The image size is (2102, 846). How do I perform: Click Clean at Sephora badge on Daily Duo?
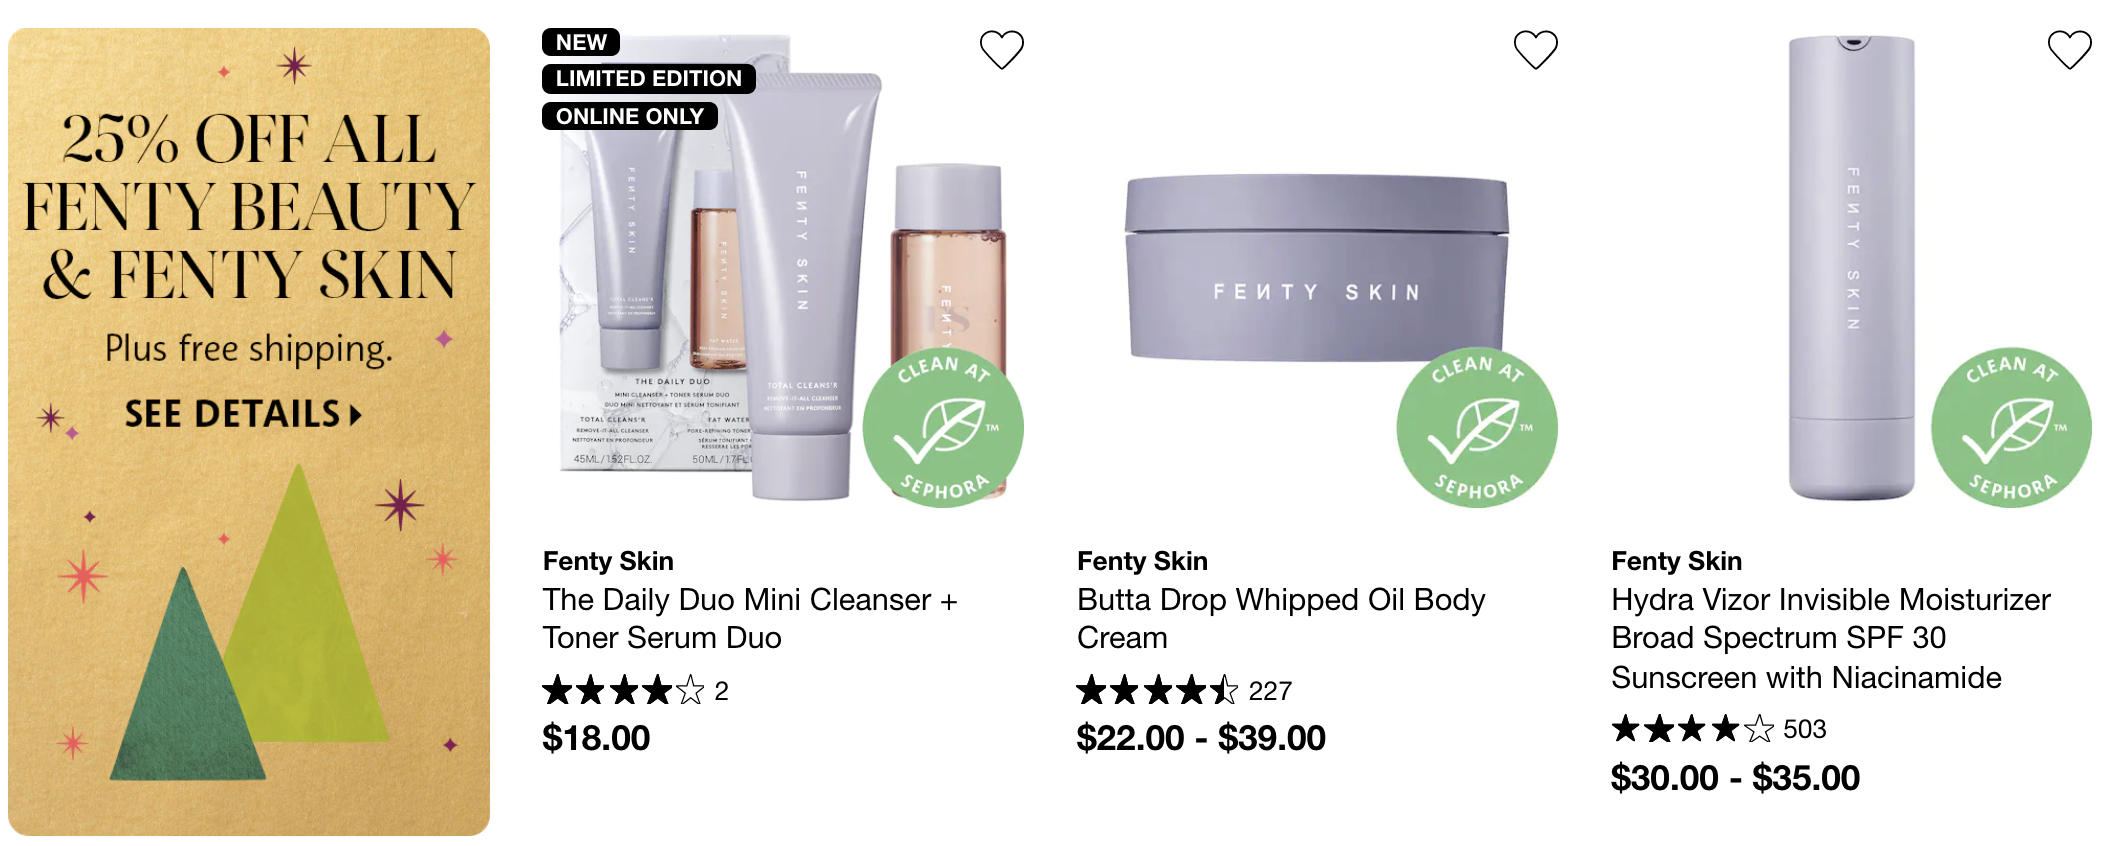coord(943,428)
